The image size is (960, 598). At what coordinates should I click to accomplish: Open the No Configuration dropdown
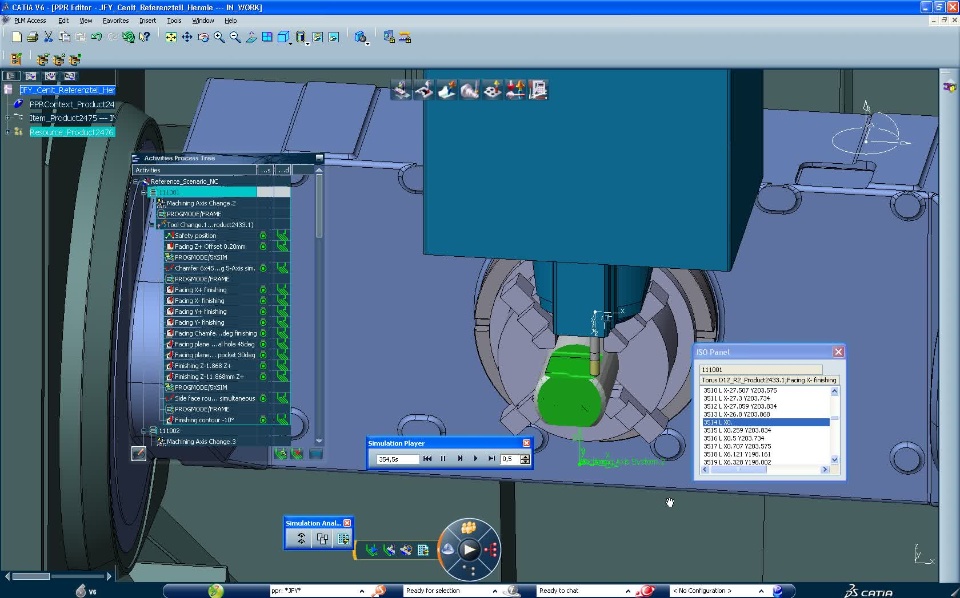[x=761, y=591]
